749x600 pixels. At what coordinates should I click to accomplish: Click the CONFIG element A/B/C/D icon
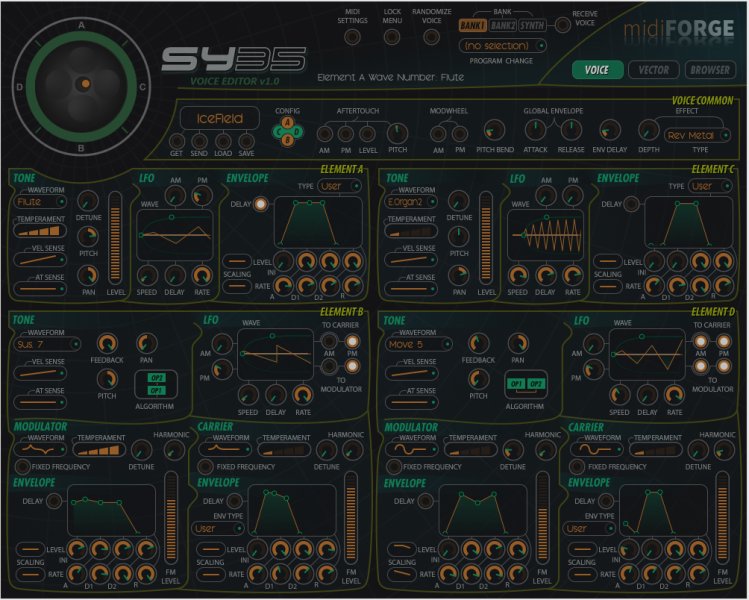point(287,131)
